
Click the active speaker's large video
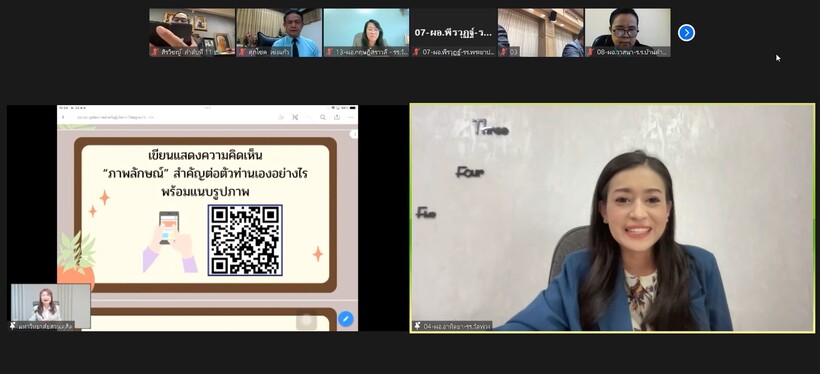point(612,218)
